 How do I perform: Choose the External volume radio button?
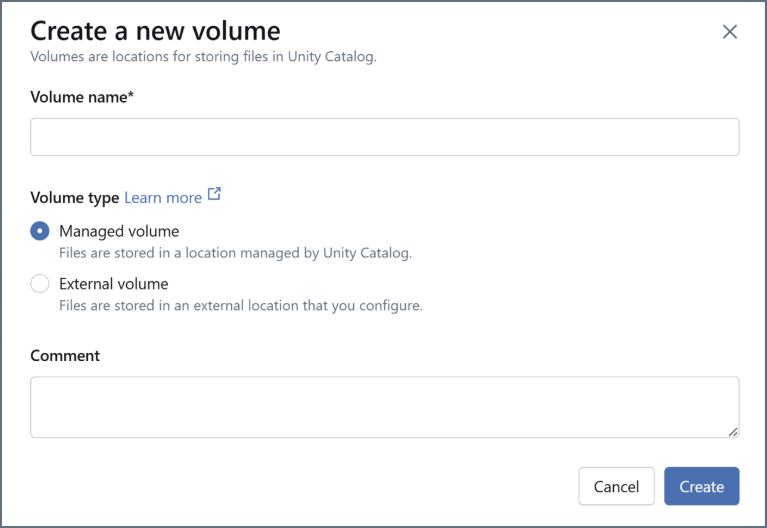(x=40, y=284)
